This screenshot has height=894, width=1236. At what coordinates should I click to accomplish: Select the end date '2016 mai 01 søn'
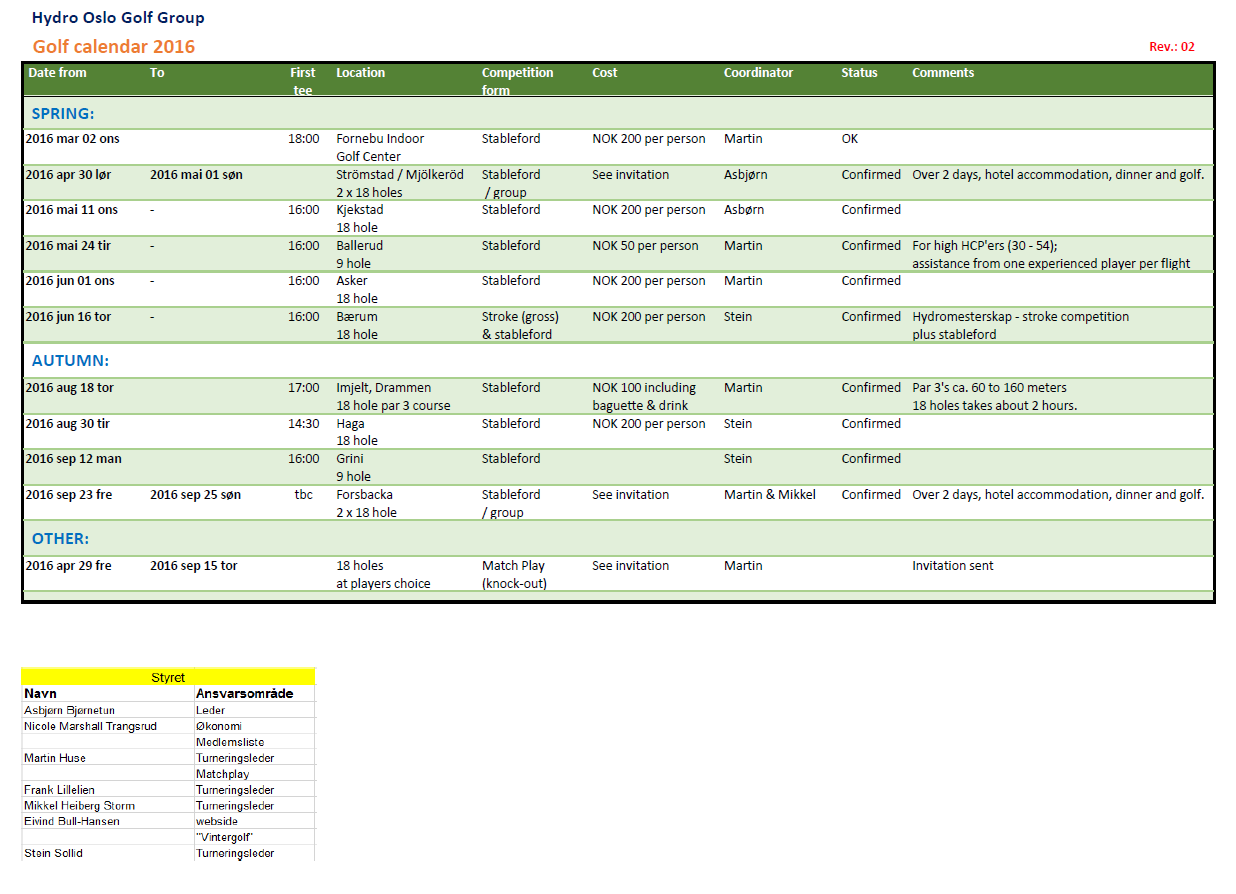click(196, 175)
